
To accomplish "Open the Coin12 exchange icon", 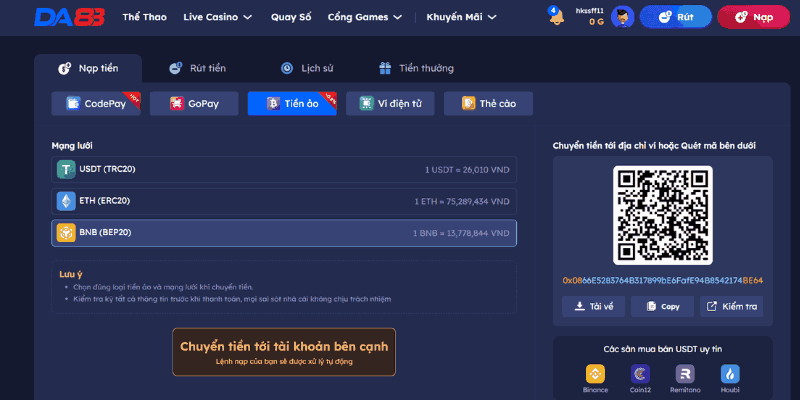I will (x=640, y=374).
